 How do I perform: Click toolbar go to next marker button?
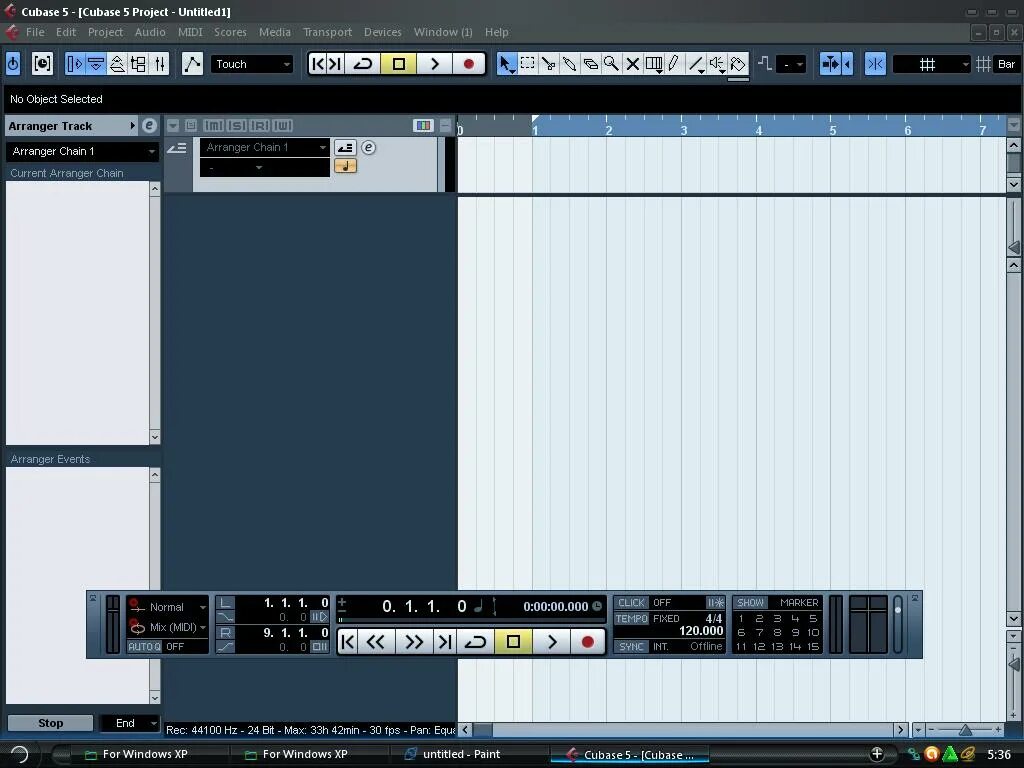[x=334, y=64]
